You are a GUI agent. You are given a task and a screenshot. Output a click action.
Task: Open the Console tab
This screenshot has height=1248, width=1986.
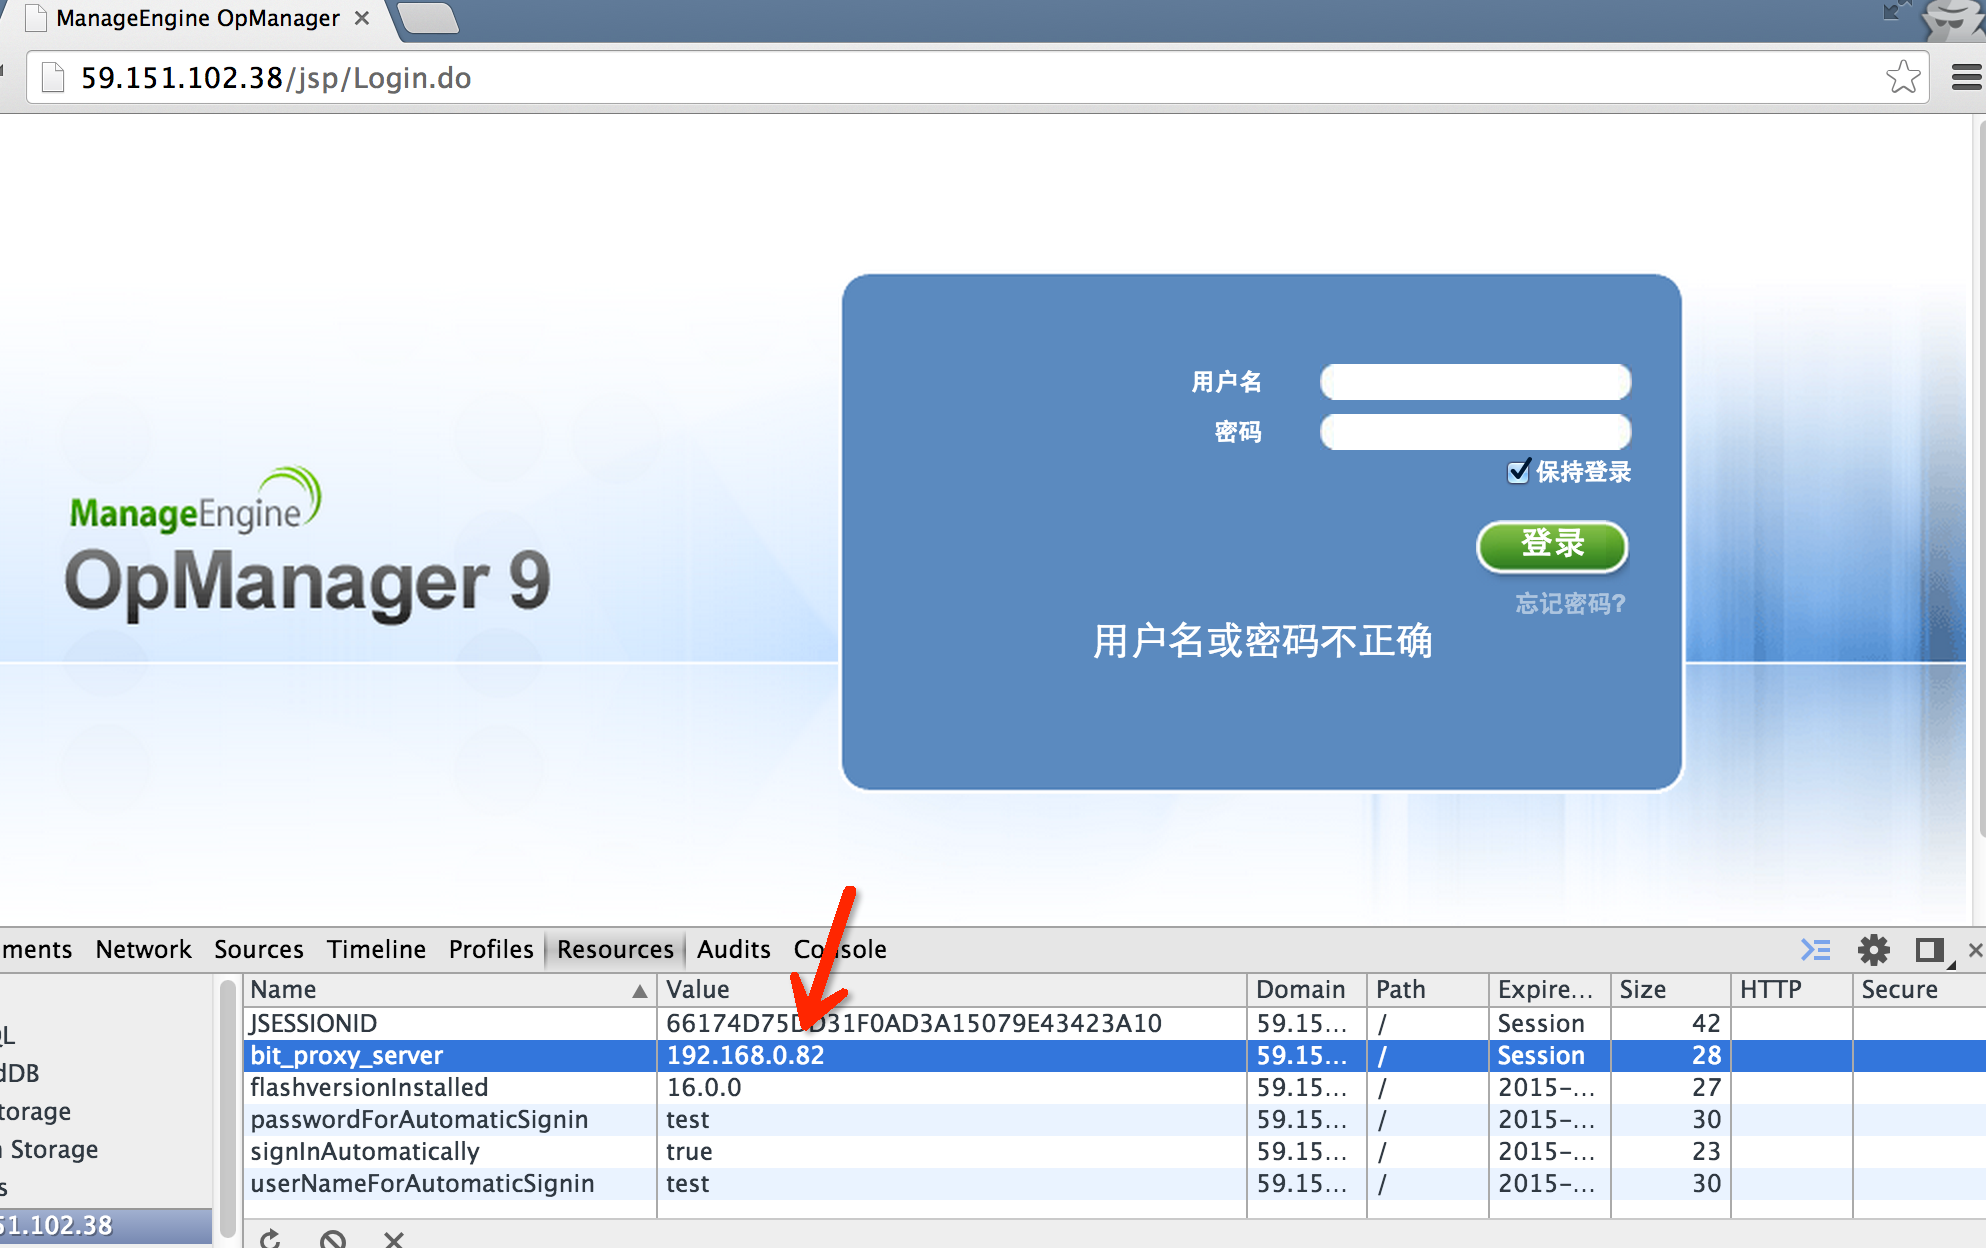tap(840, 949)
